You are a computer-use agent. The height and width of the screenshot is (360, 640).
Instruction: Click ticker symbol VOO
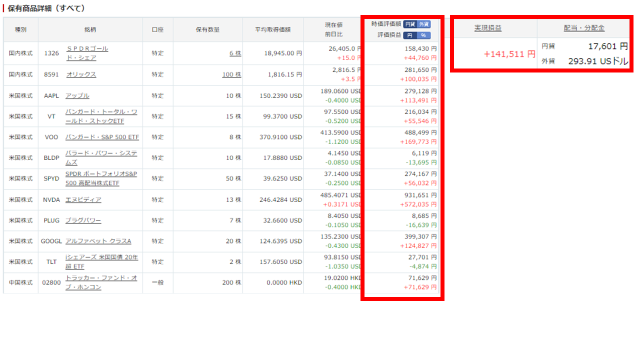(51, 137)
